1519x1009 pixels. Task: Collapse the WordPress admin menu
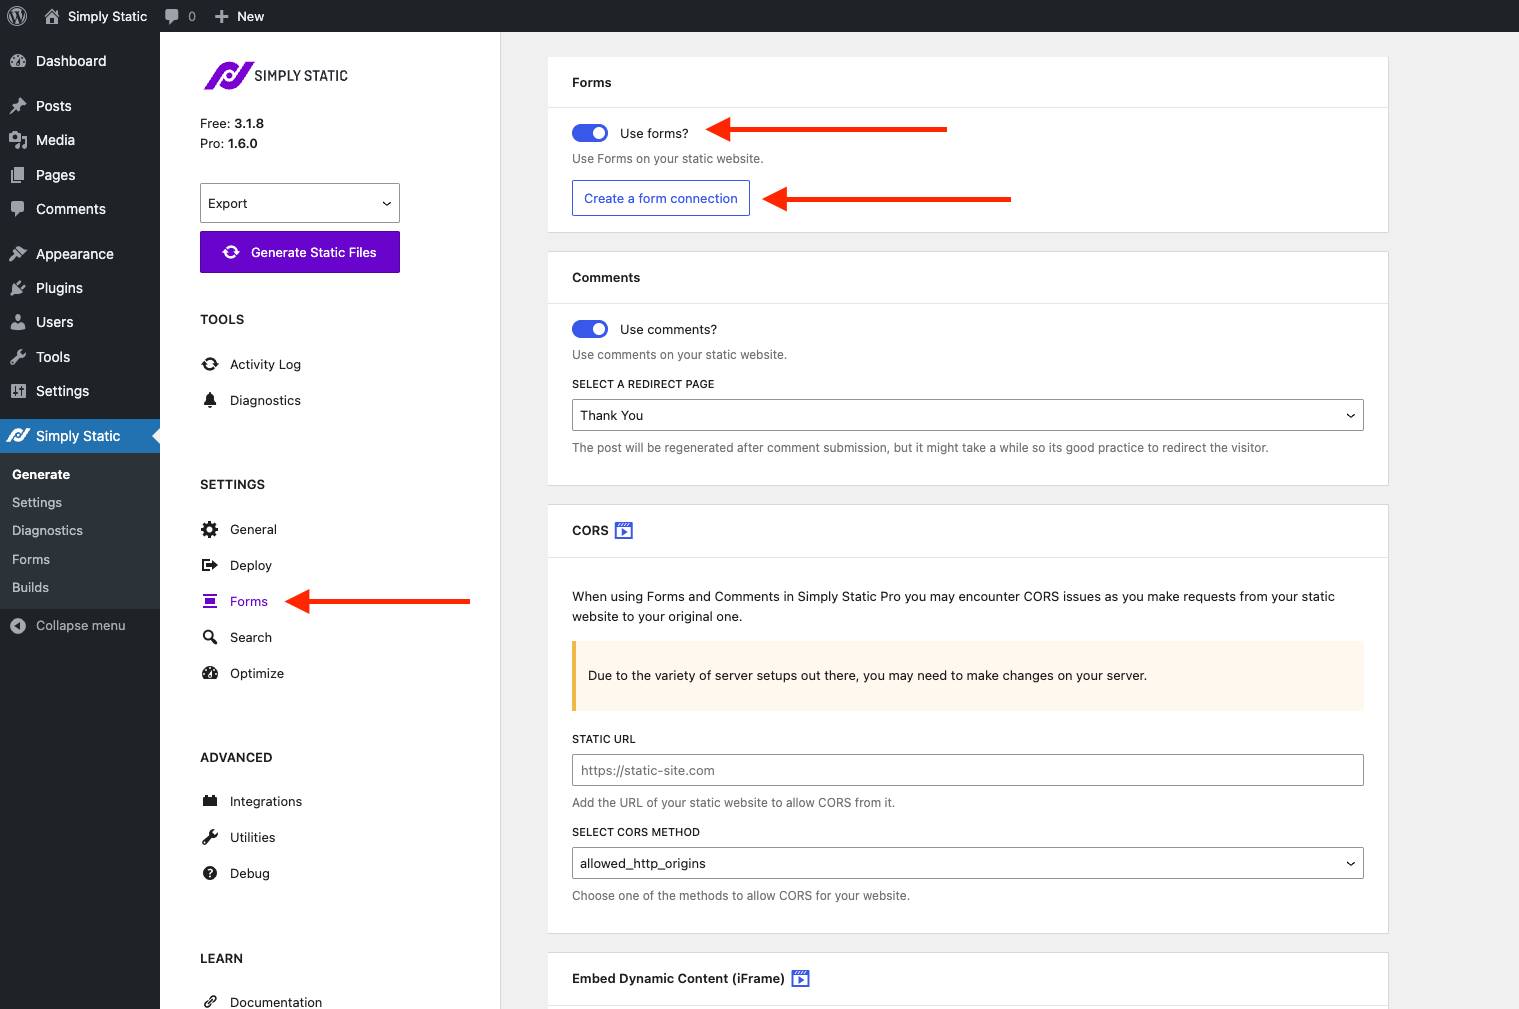(80, 625)
